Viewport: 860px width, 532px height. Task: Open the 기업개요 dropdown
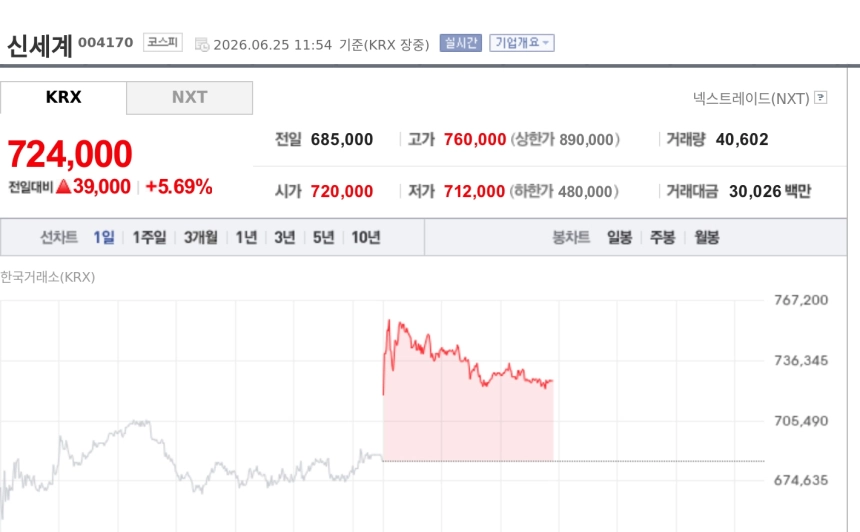pyautogui.click(x=522, y=43)
